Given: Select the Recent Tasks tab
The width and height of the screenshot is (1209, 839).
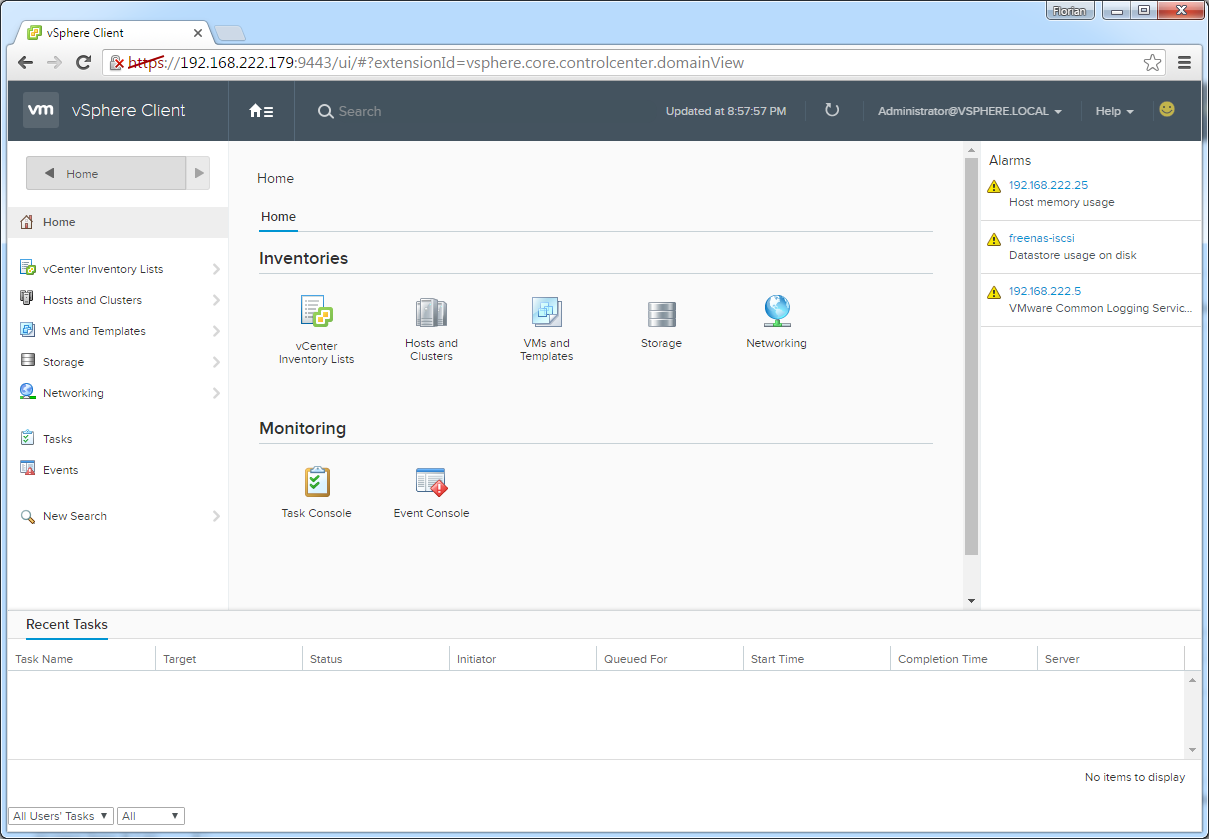Looking at the screenshot, I should click(67, 625).
